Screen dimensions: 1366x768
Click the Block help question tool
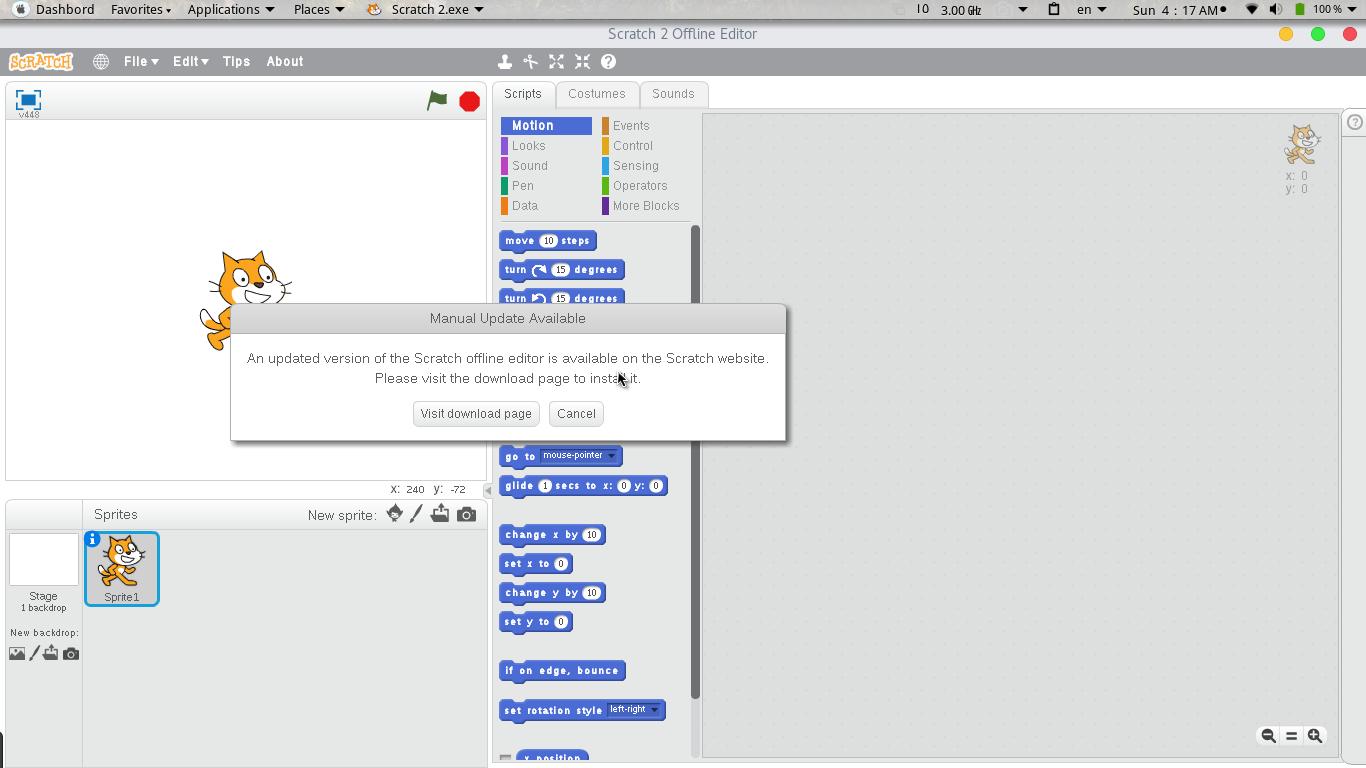(x=608, y=61)
